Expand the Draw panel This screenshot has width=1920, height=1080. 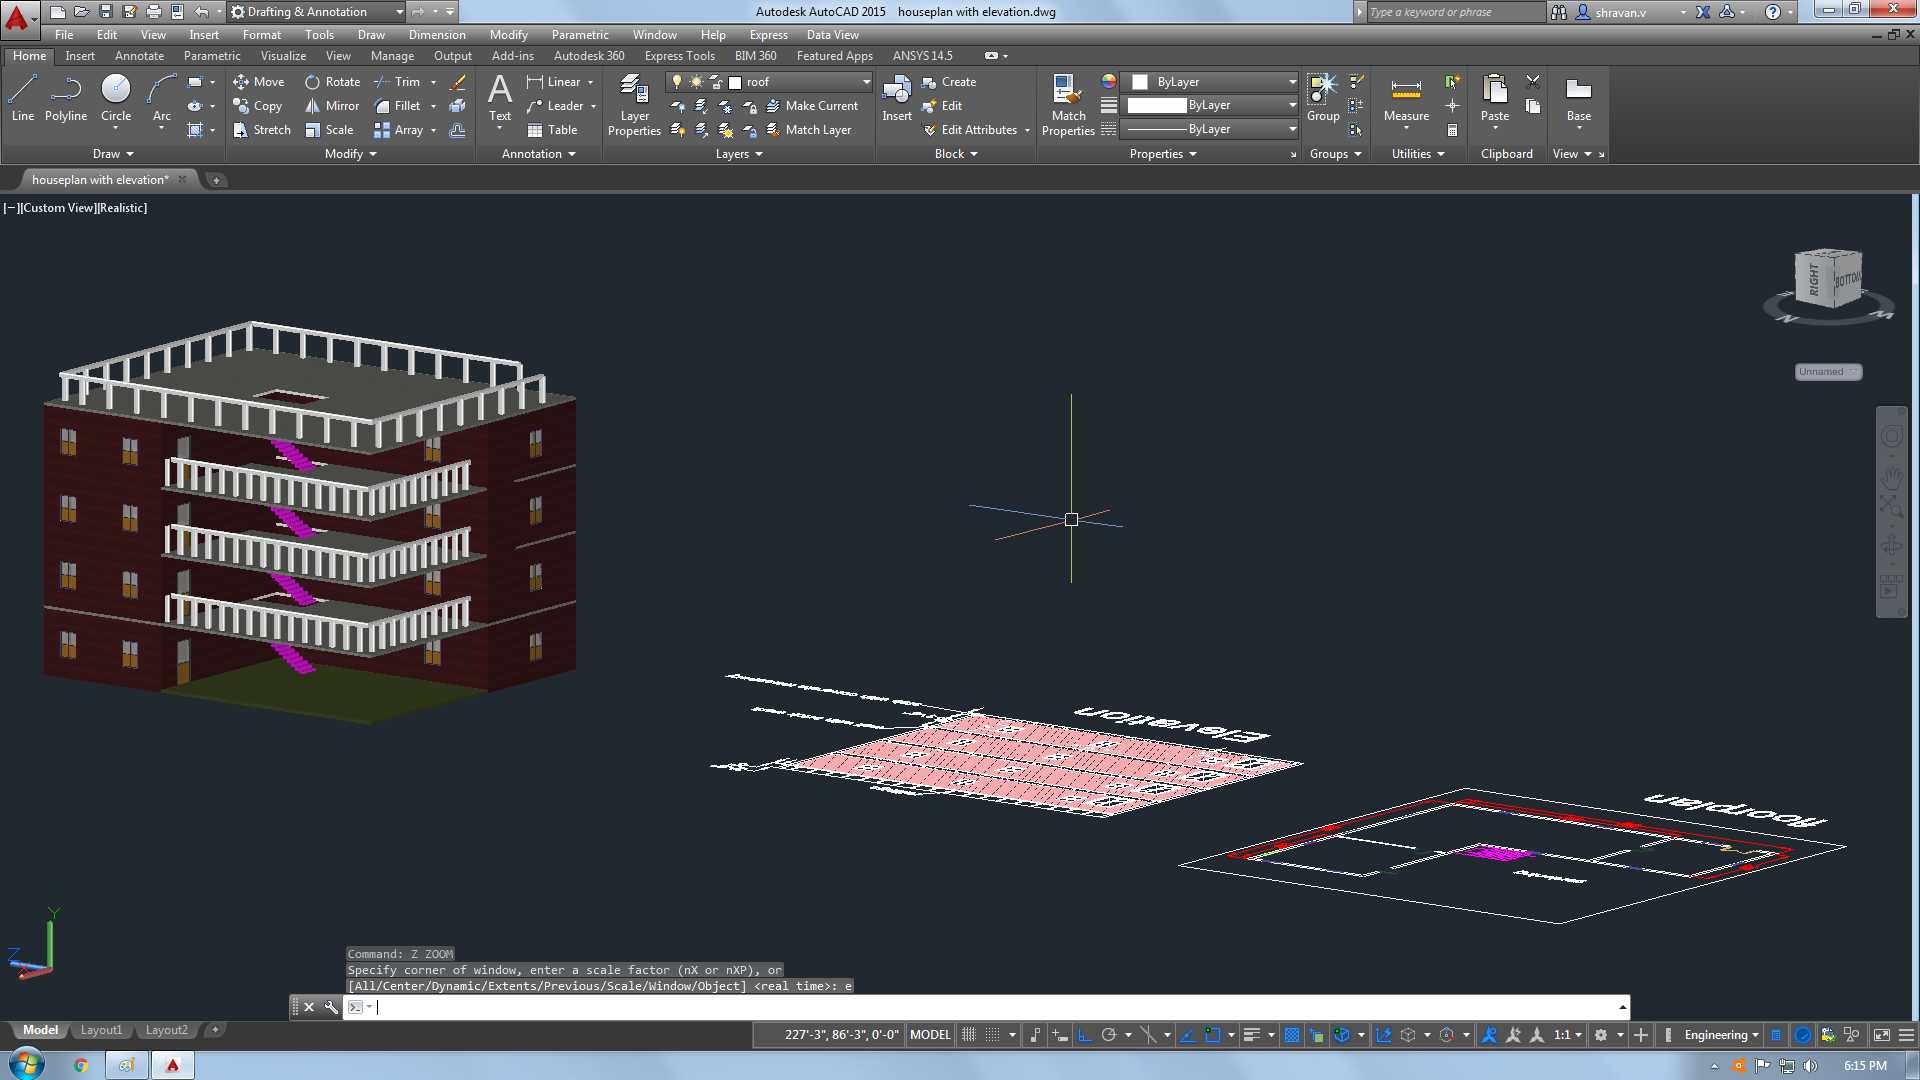coord(113,154)
